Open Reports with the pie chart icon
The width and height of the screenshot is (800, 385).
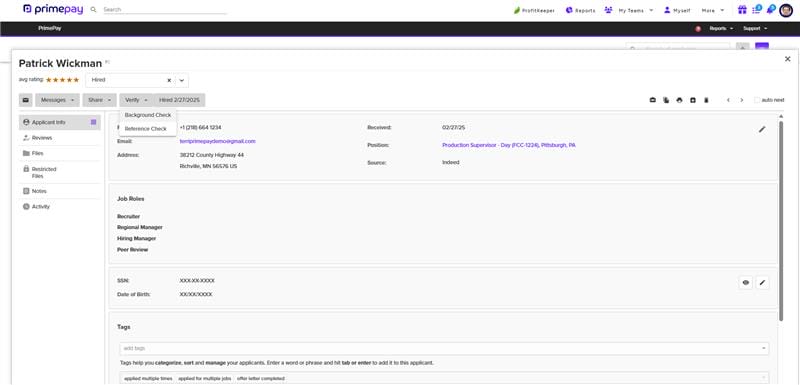pos(580,10)
